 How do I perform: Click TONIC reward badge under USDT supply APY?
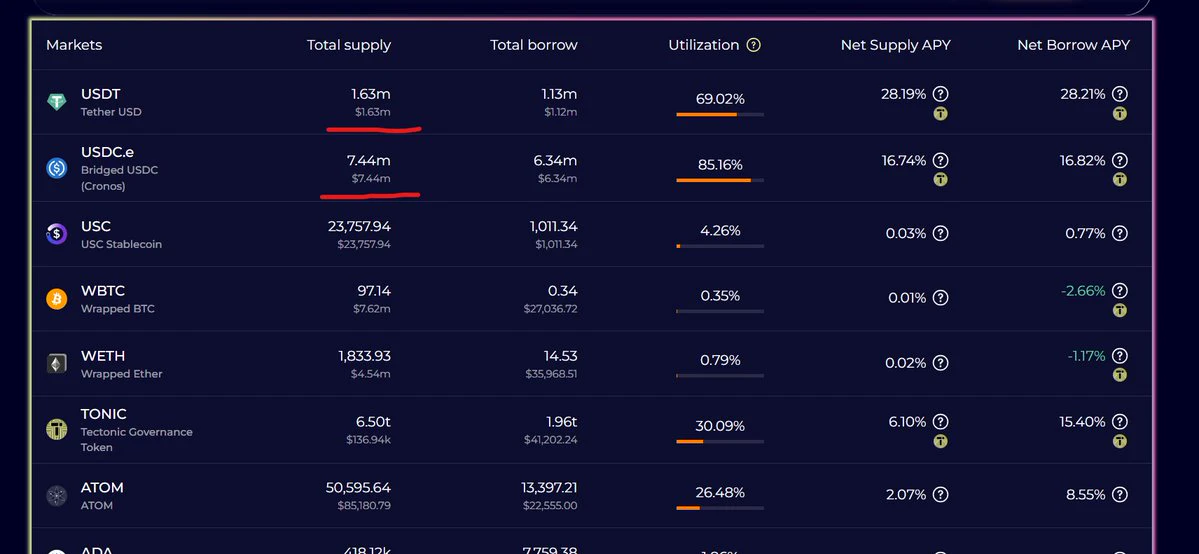941,114
